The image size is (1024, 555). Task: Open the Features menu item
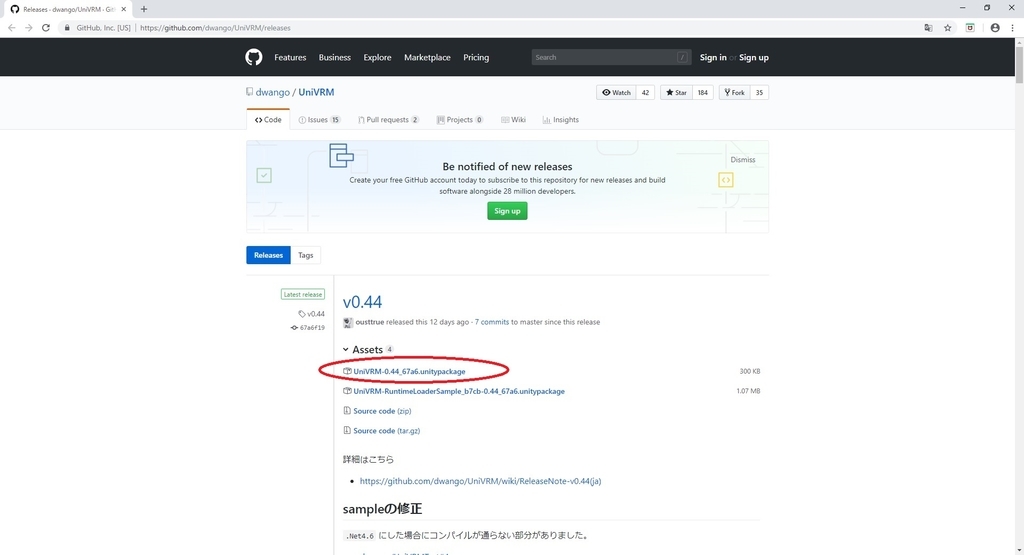pyautogui.click(x=290, y=57)
